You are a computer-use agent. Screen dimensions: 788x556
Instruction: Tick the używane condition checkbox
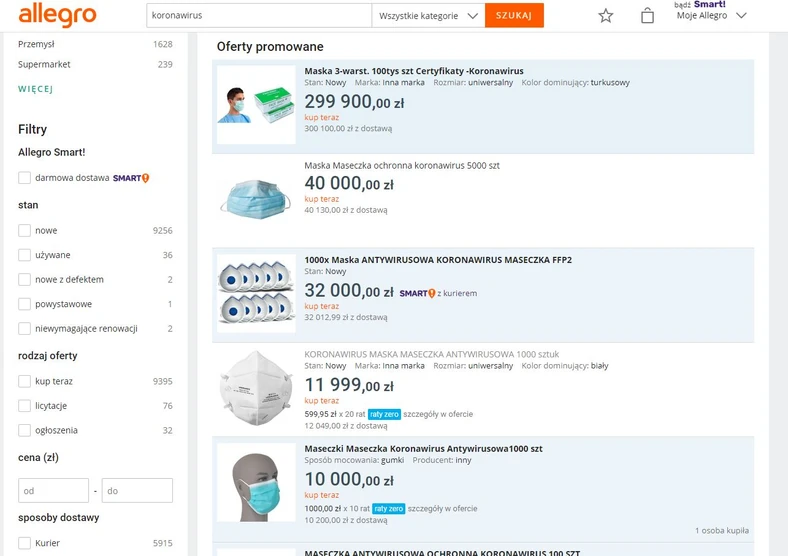(x=25, y=255)
